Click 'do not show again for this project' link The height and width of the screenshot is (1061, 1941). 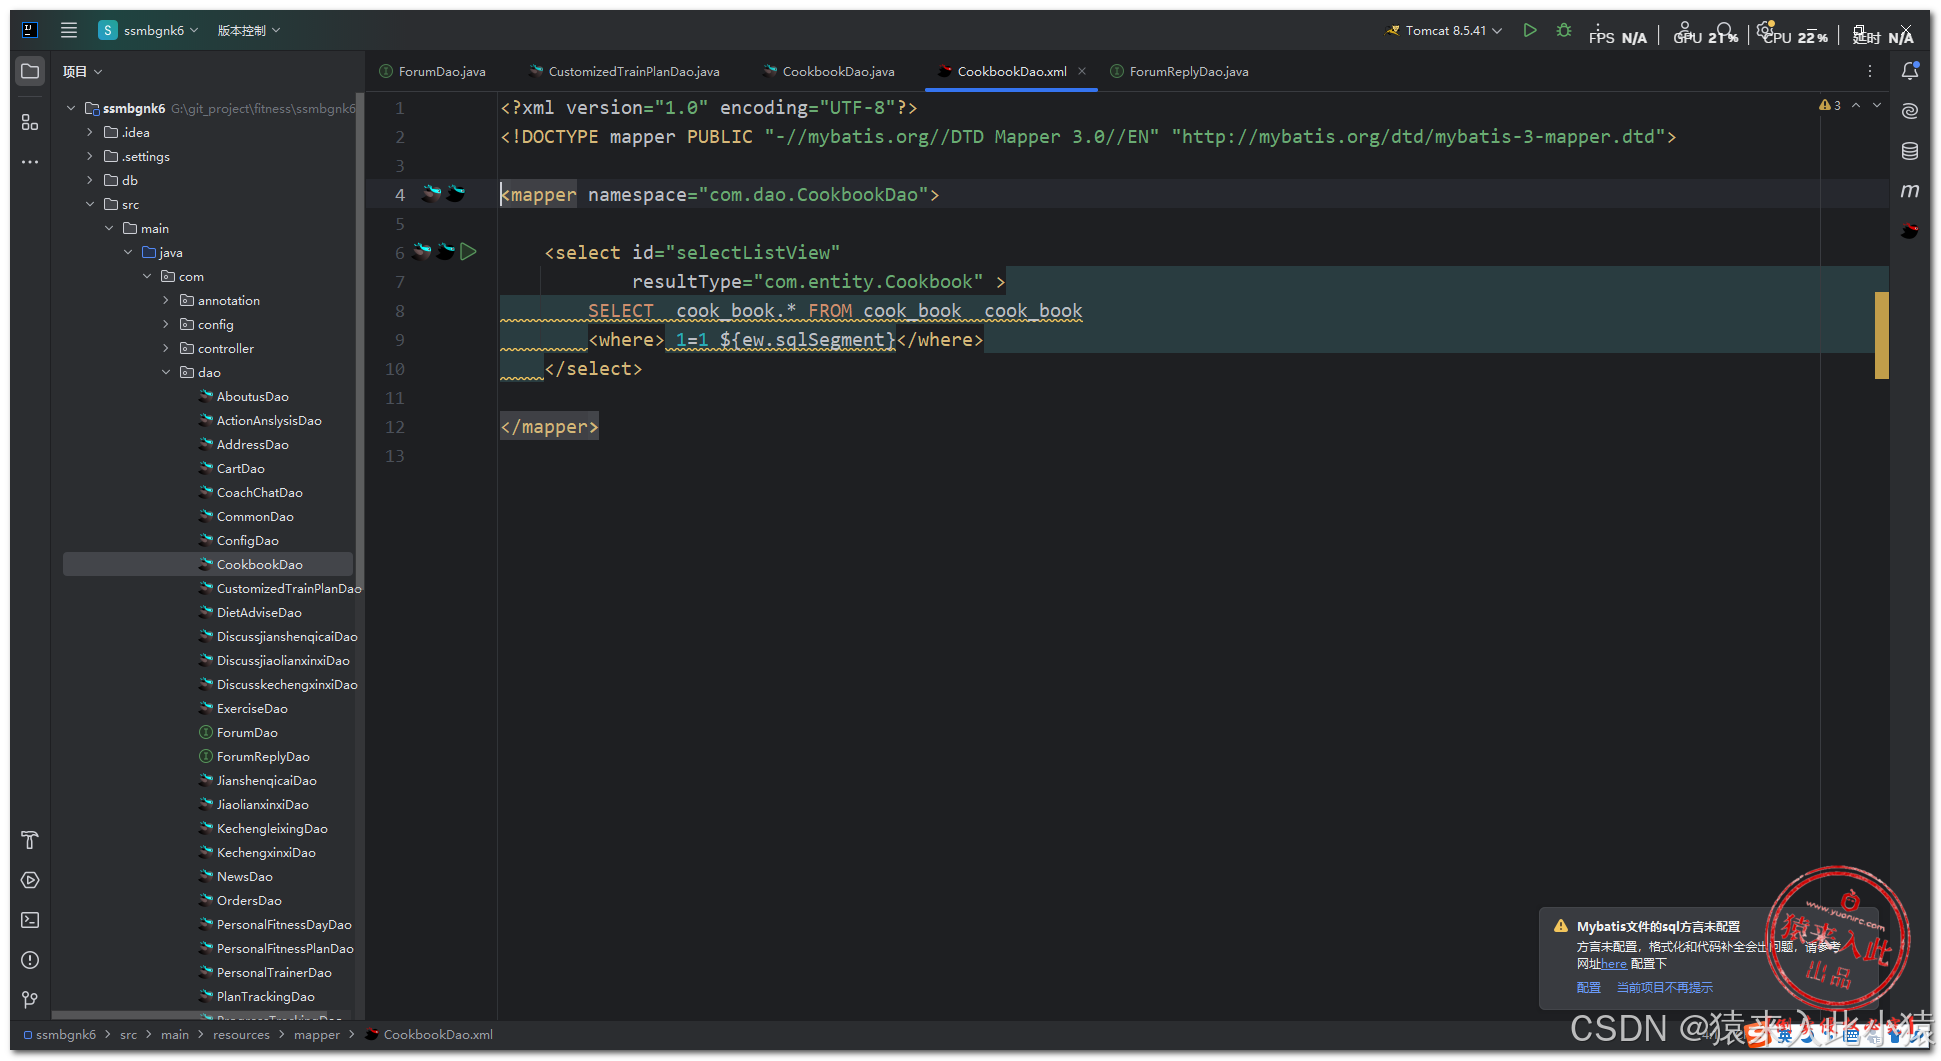[1664, 987]
